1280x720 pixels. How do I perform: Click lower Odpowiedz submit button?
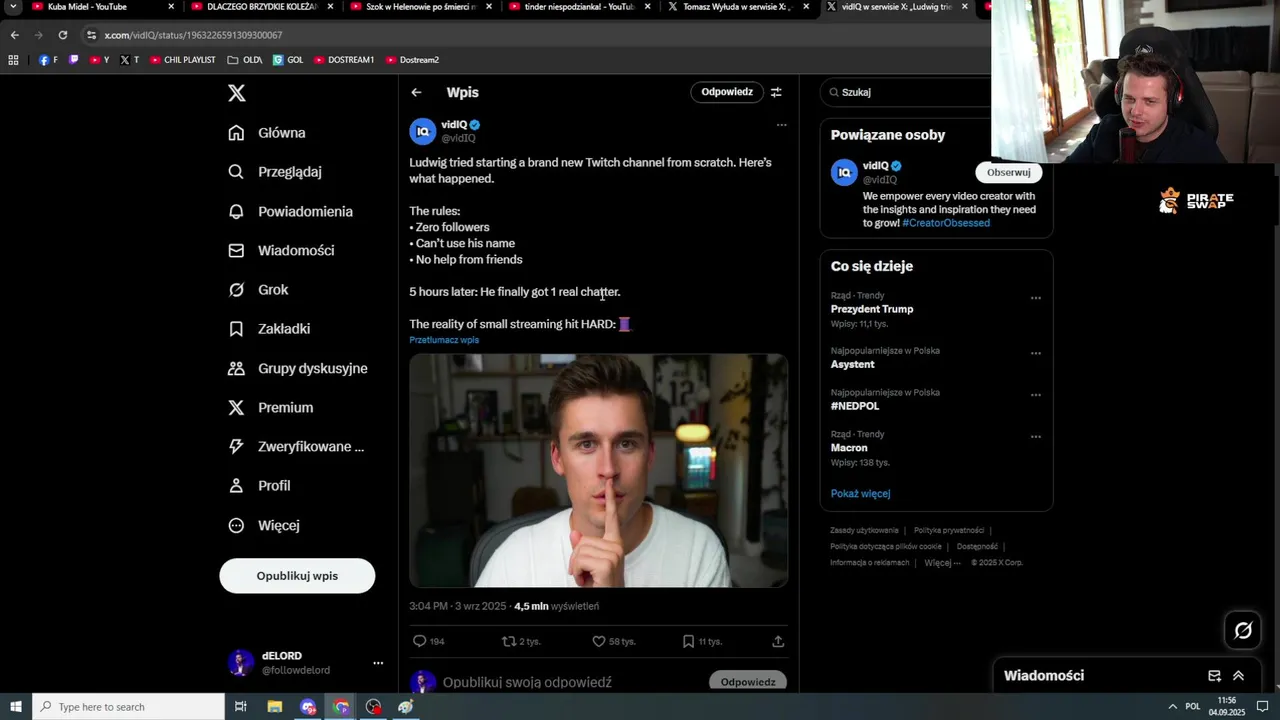coord(748,682)
